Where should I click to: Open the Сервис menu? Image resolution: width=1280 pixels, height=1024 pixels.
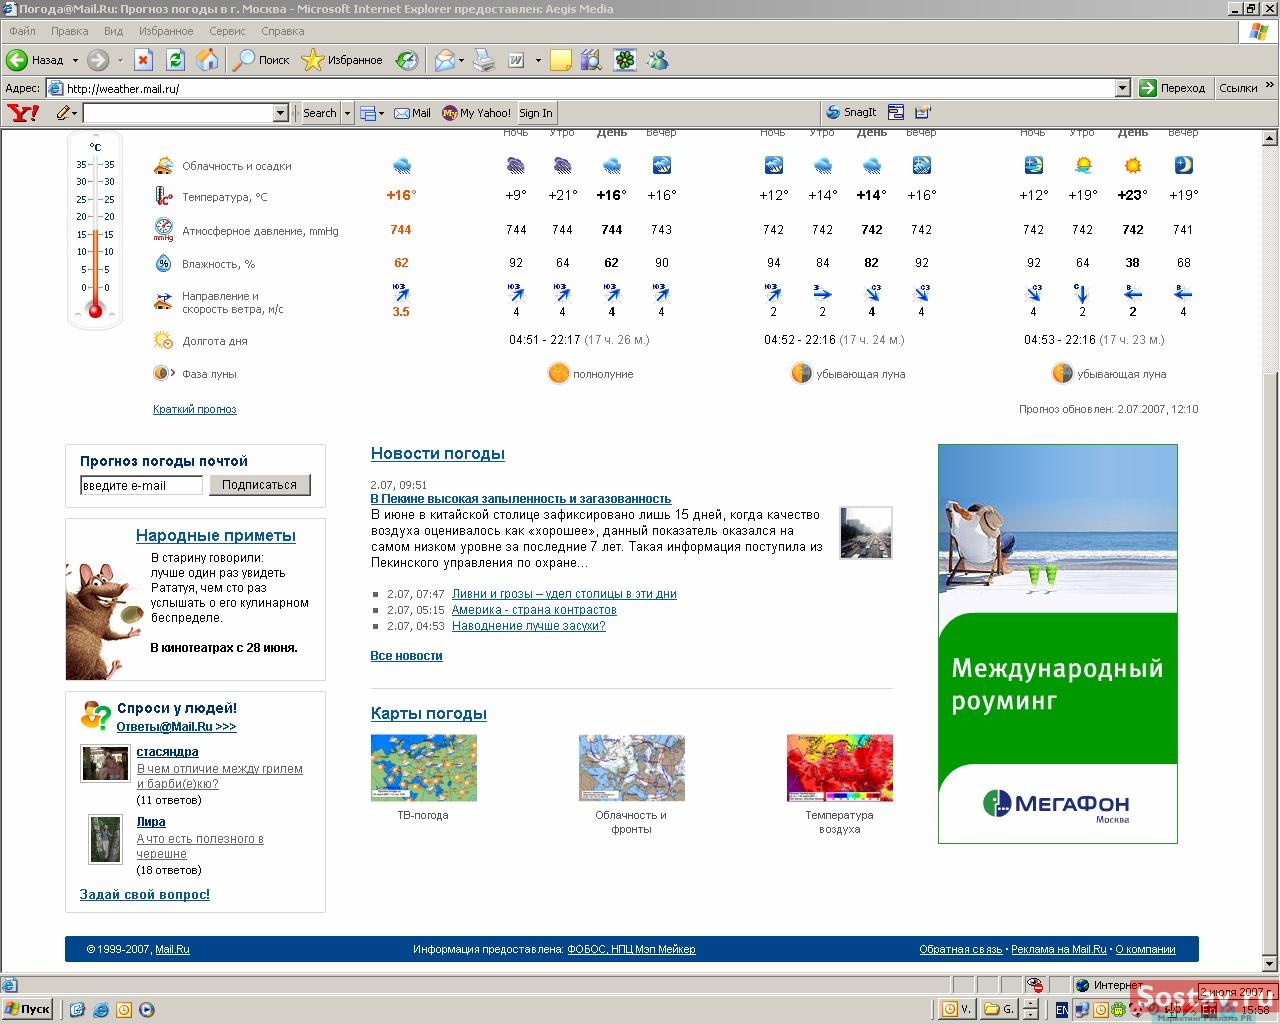227,31
